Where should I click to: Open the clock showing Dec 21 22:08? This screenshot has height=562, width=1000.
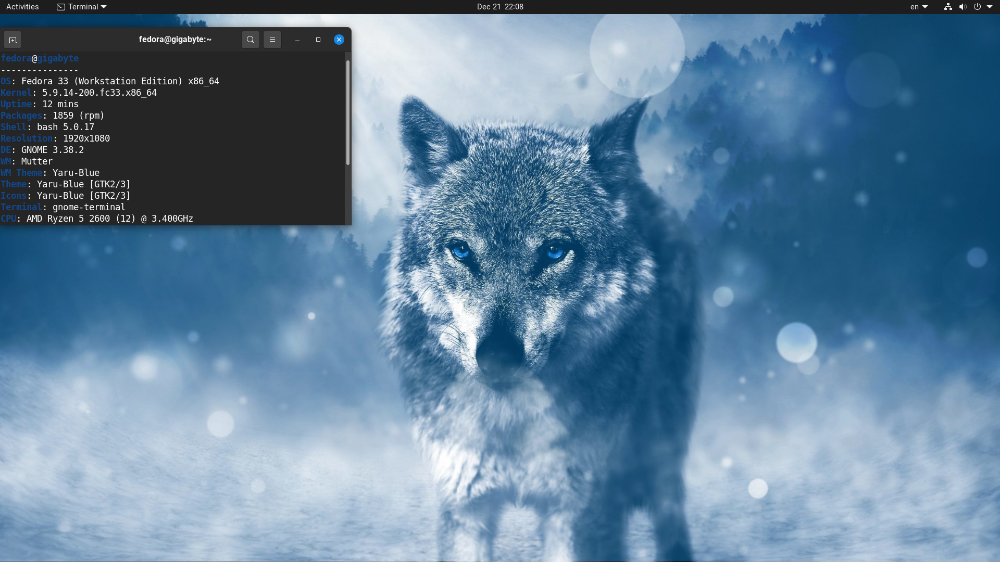[500, 6]
